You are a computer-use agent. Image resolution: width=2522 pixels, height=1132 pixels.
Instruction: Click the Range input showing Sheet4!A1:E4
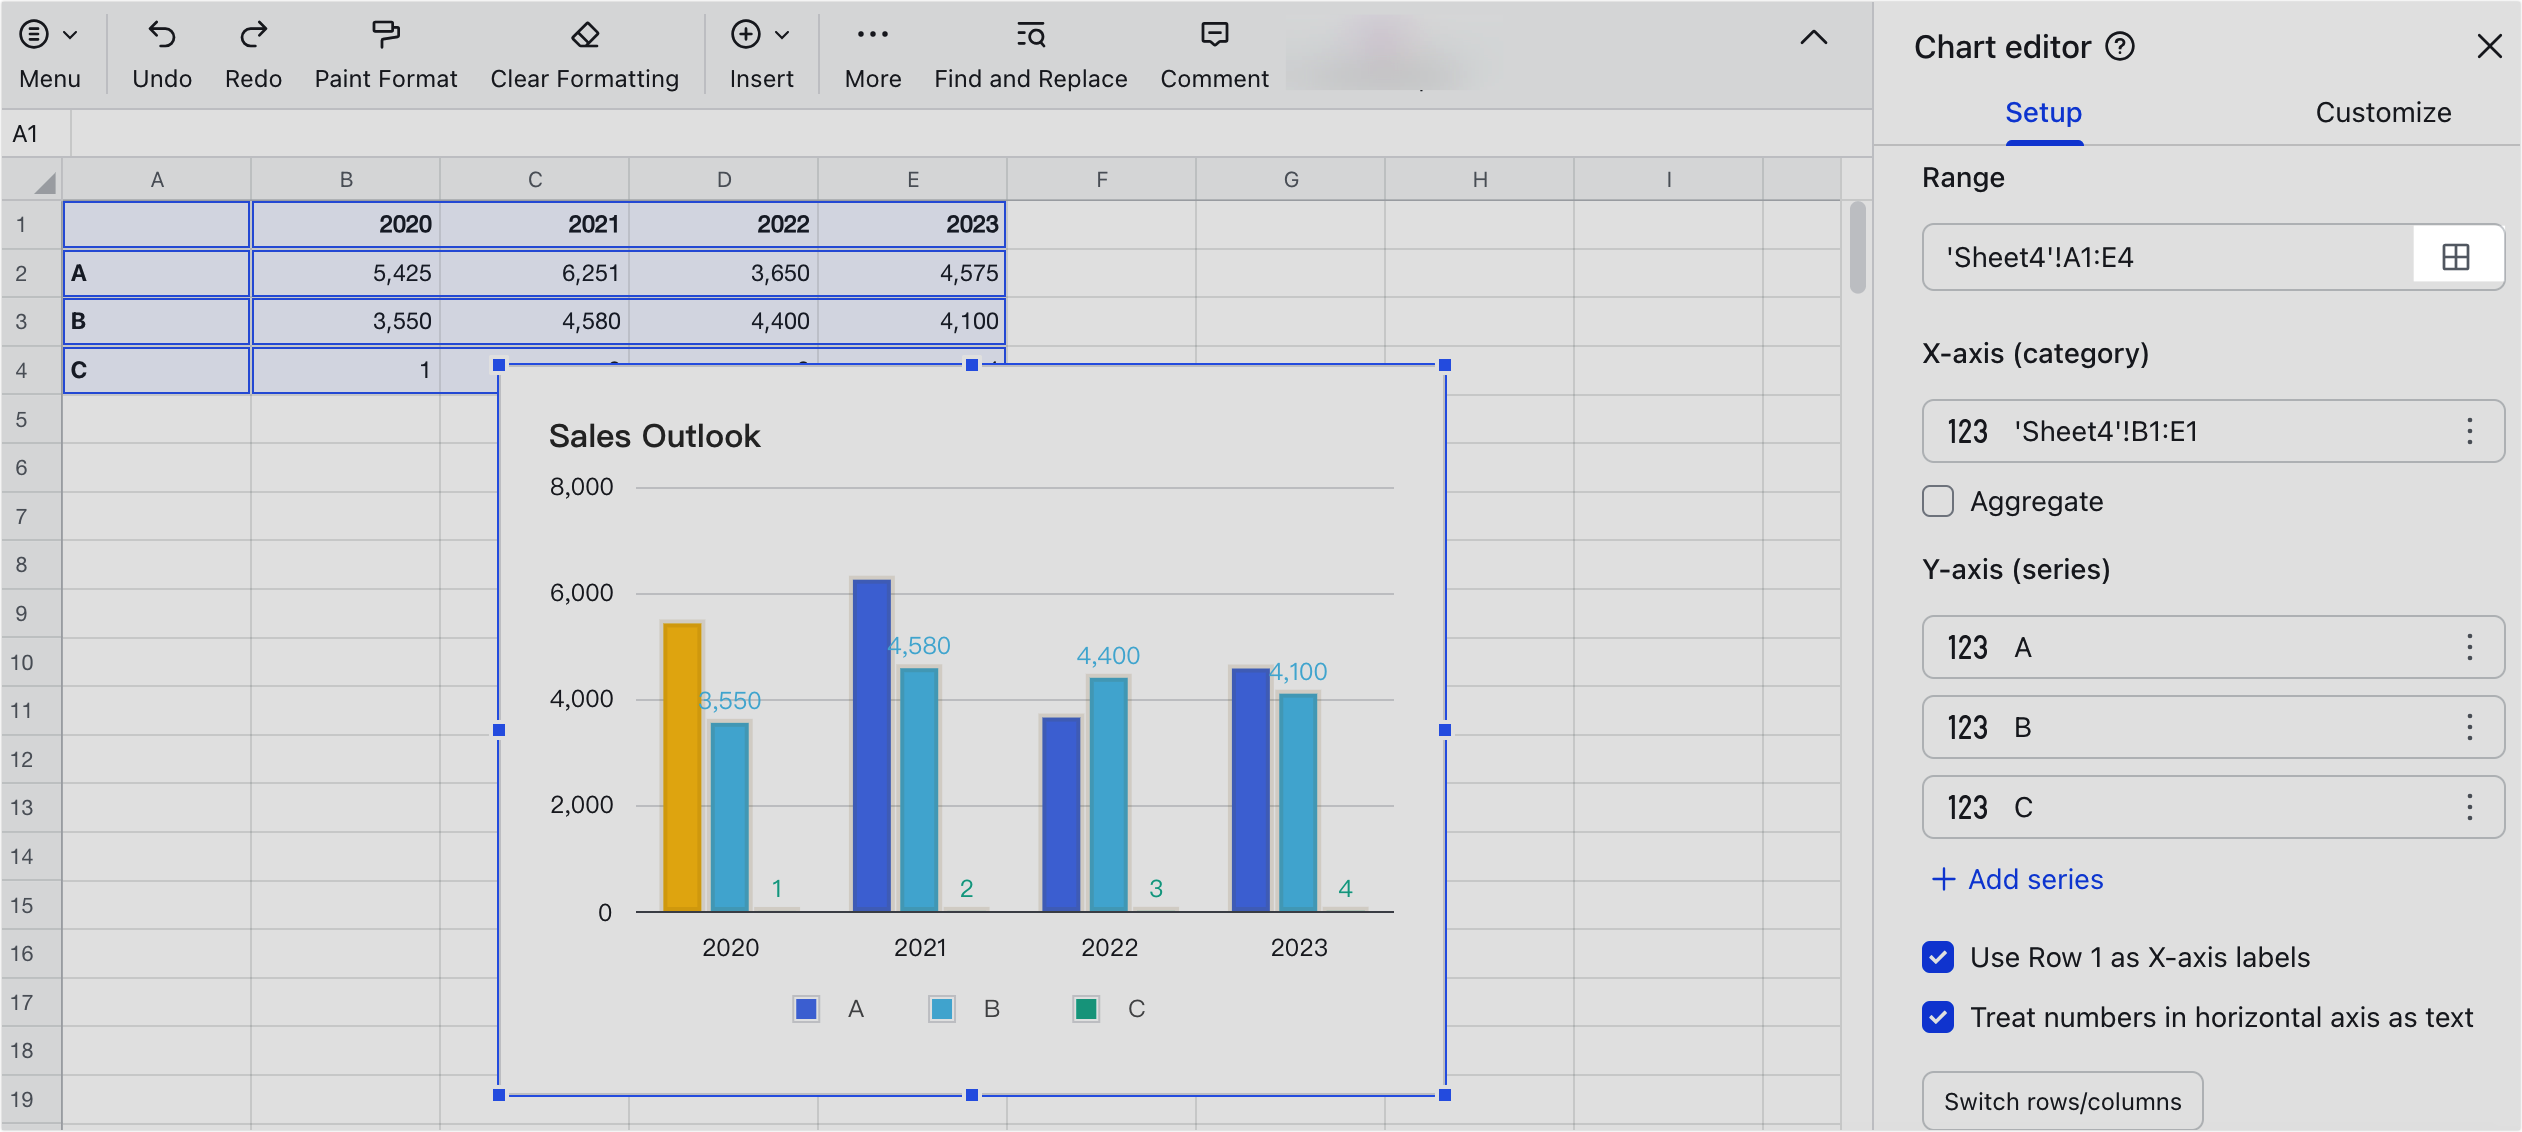(2150, 256)
